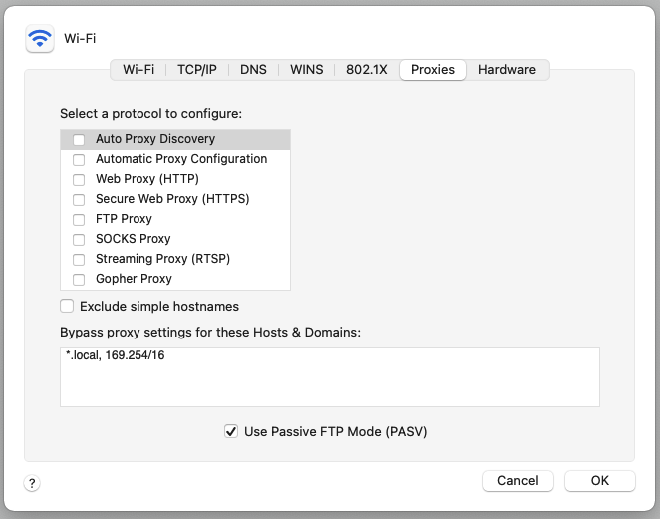Image resolution: width=660 pixels, height=519 pixels.
Task: Enable Gopher Proxy checkbox
Action: 79,280
